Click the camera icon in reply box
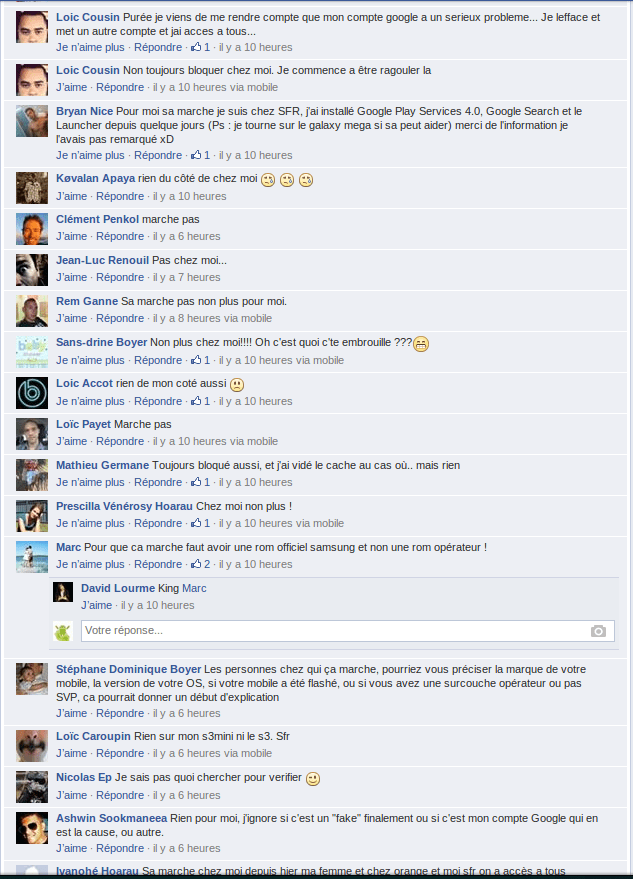 click(598, 631)
